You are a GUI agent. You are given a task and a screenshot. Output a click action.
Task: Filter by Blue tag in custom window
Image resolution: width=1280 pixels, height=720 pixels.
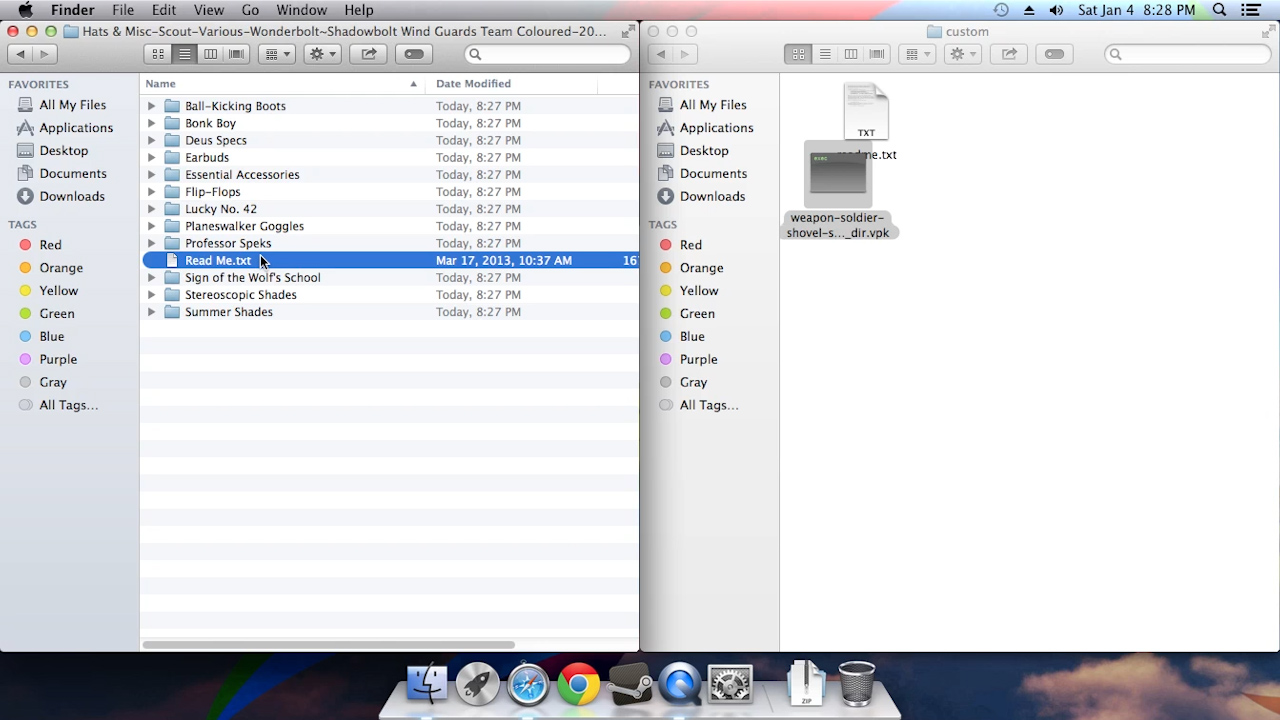pos(692,337)
